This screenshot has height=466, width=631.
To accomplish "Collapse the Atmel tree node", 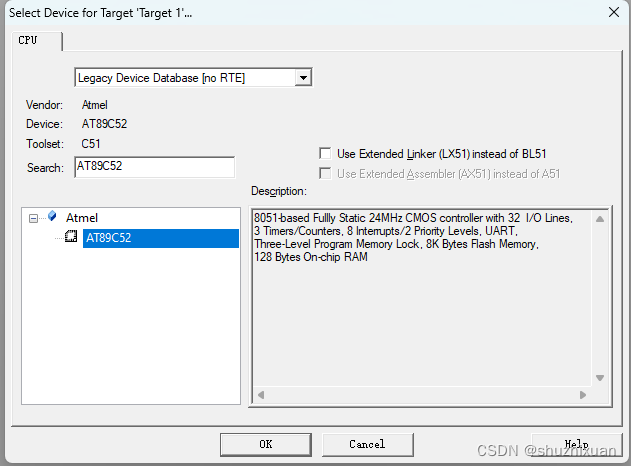I will [x=33, y=218].
